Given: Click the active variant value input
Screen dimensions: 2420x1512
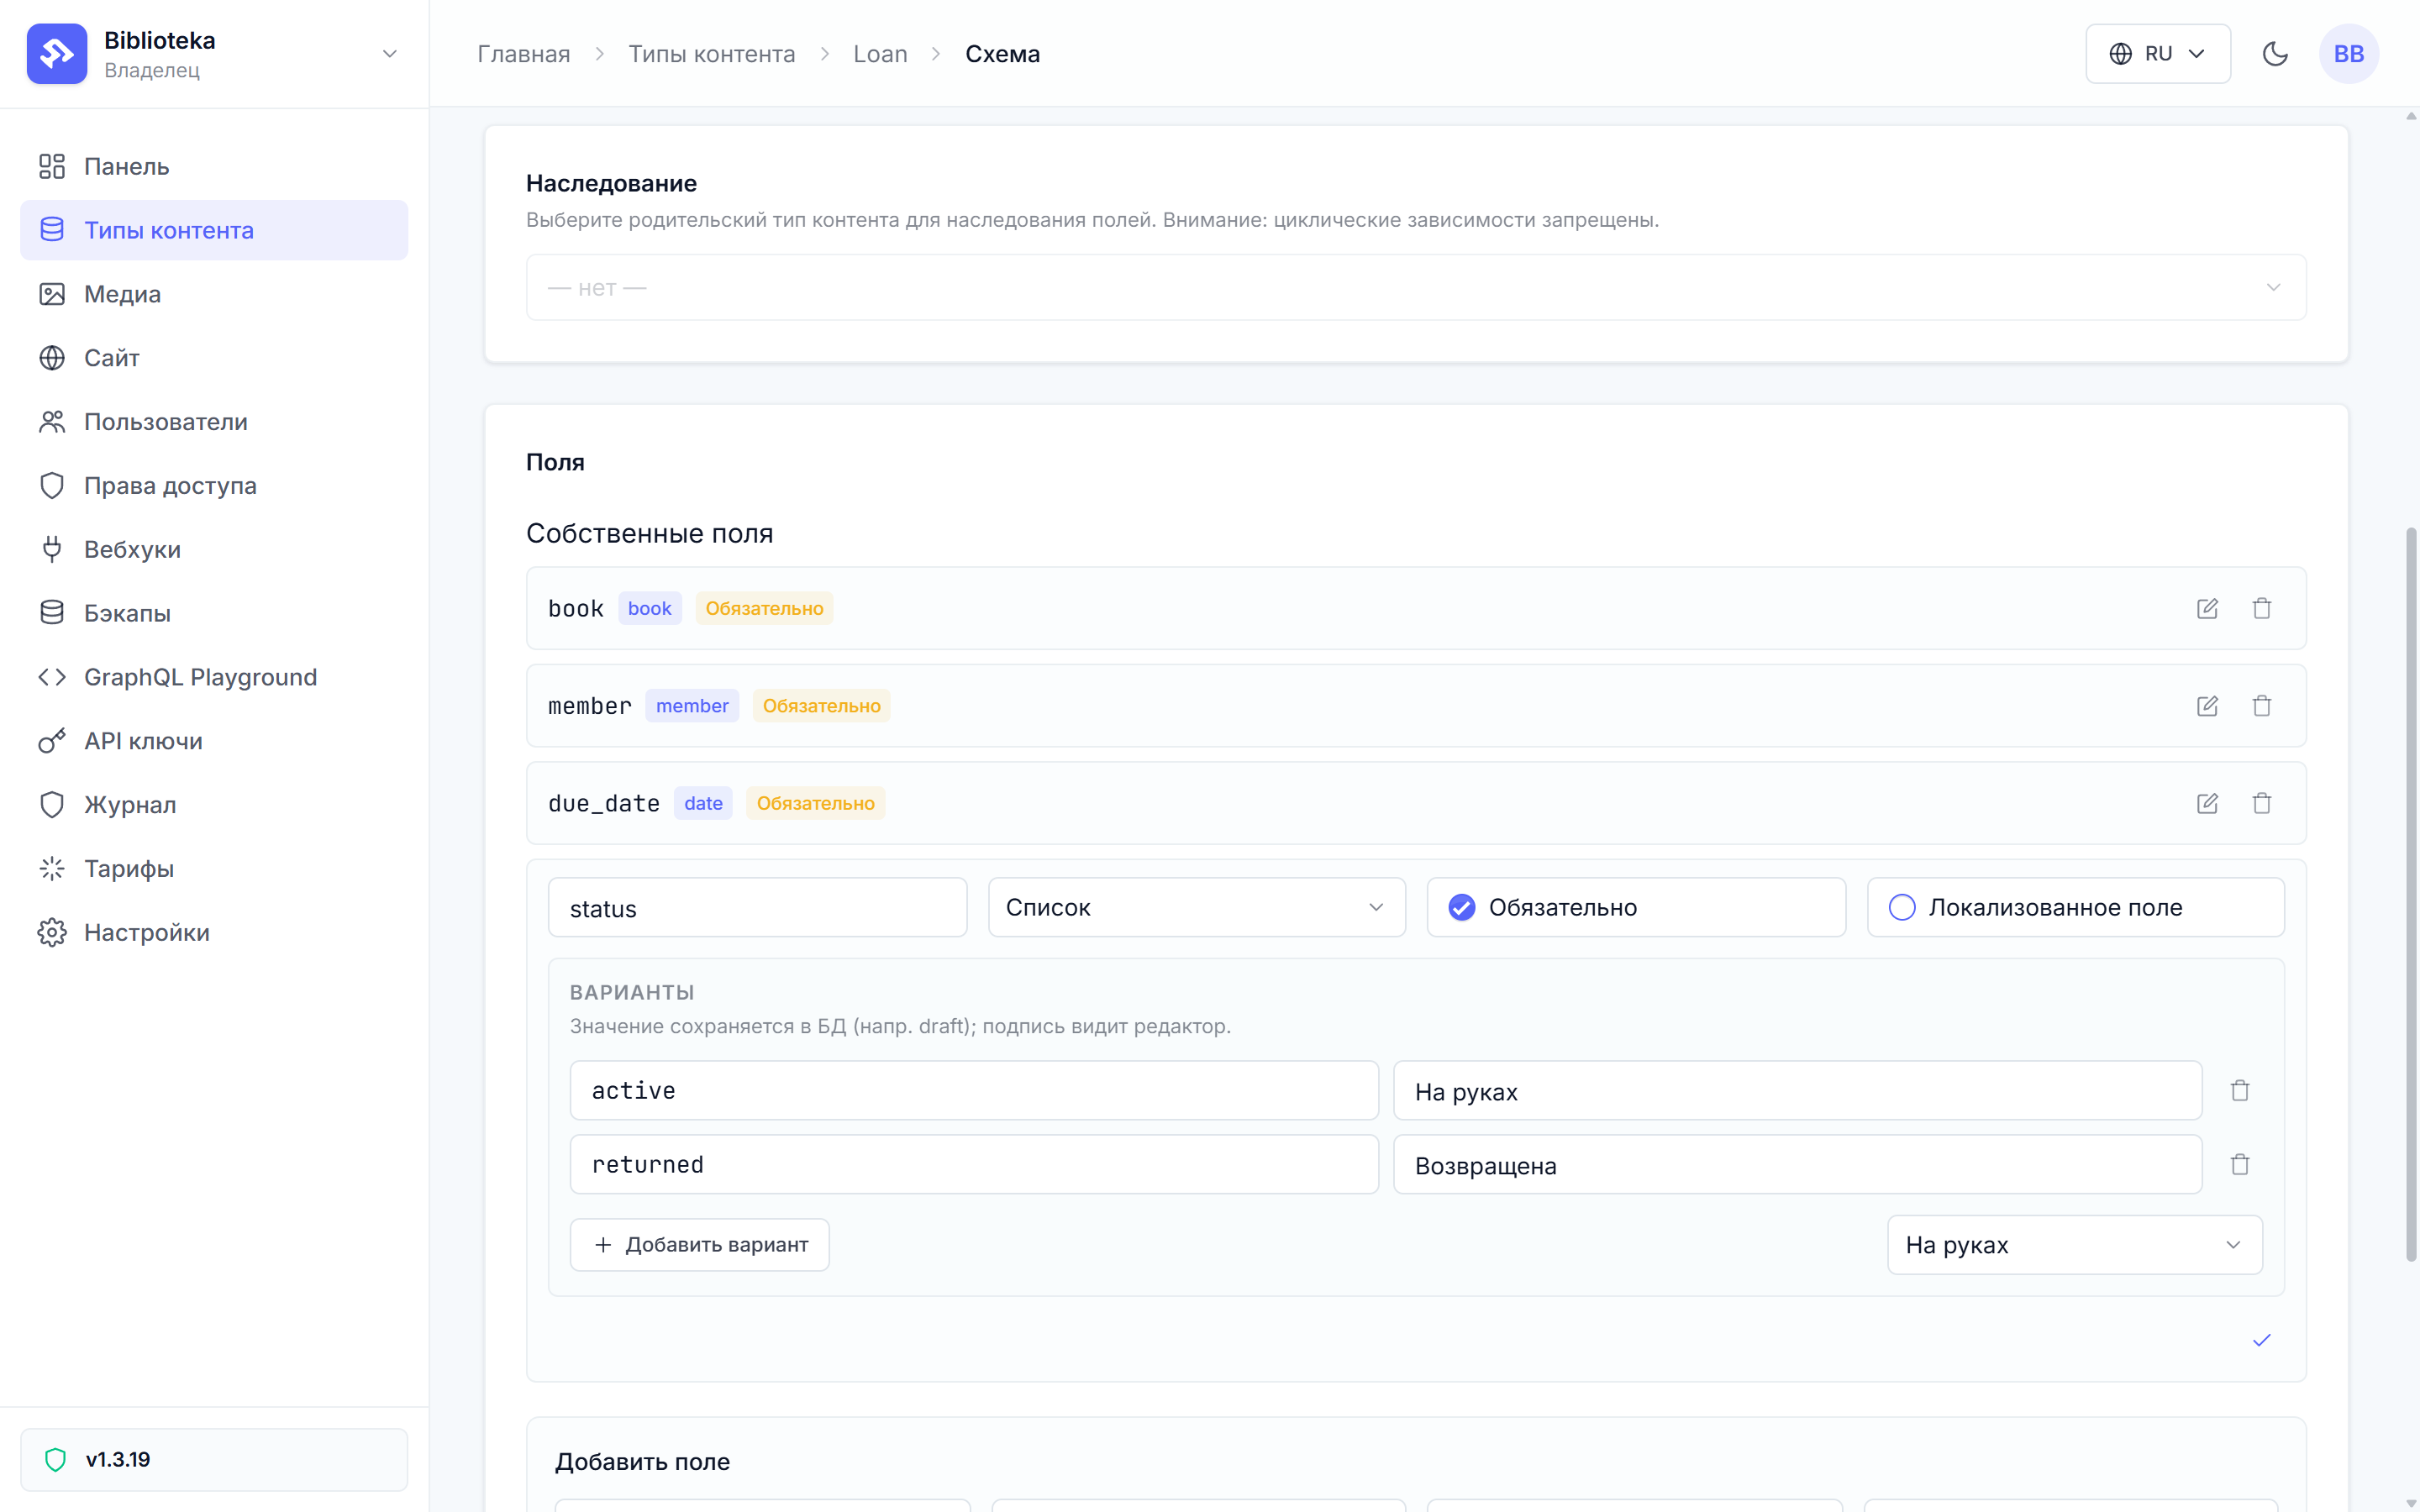Looking at the screenshot, I should click(x=974, y=1090).
